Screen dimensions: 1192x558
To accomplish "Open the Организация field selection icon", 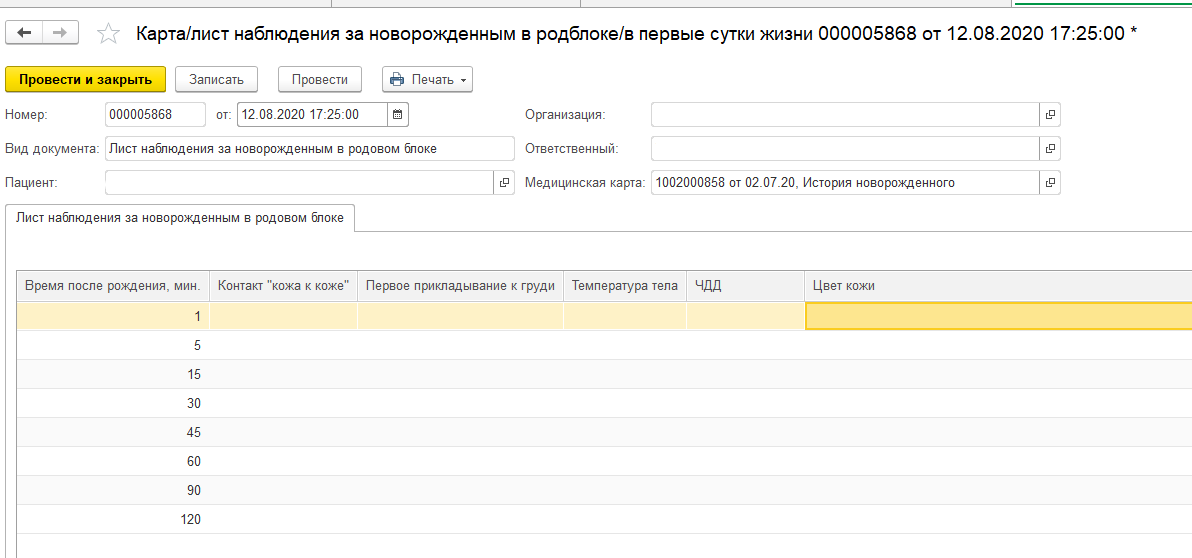I will pos(1050,115).
